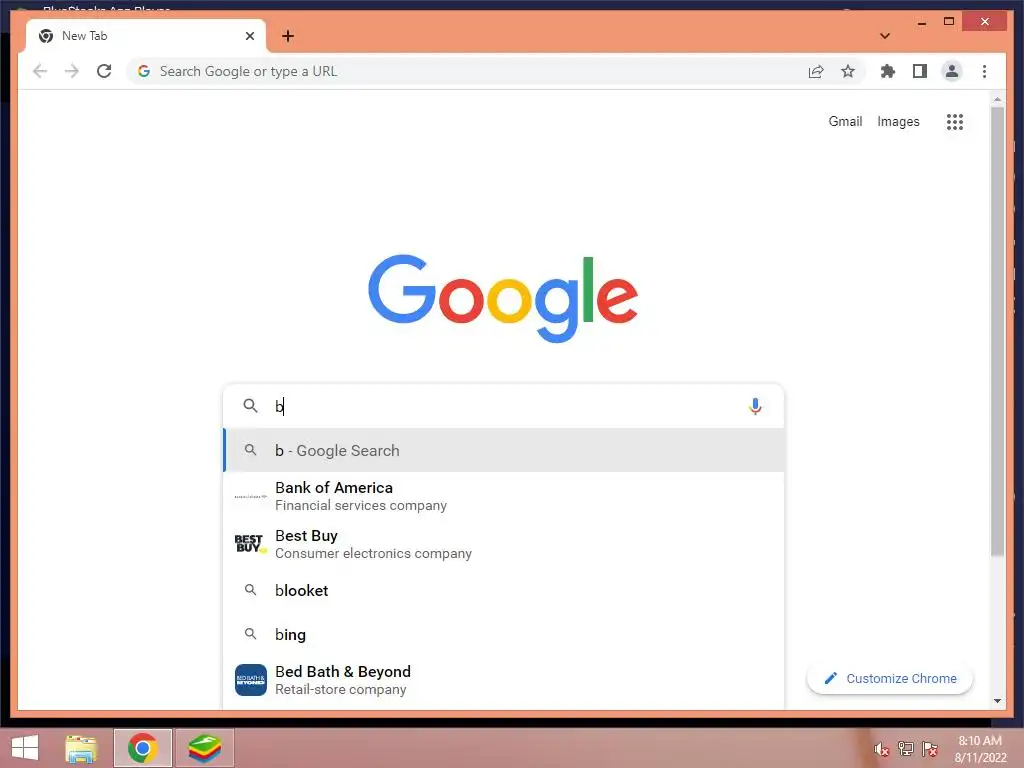The height and width of the screenshot is (768, 1024).
Task: Click the Google icon in the address bar
Action: click(144, 71)
